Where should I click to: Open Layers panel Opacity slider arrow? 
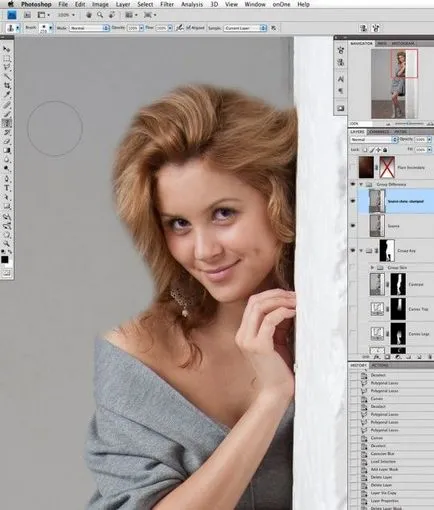429,140
